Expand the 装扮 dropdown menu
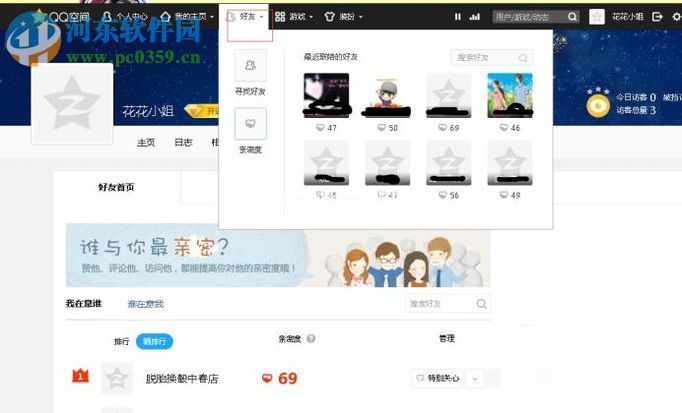This screenshot has width=682, height=413. [x=343, y=17]
